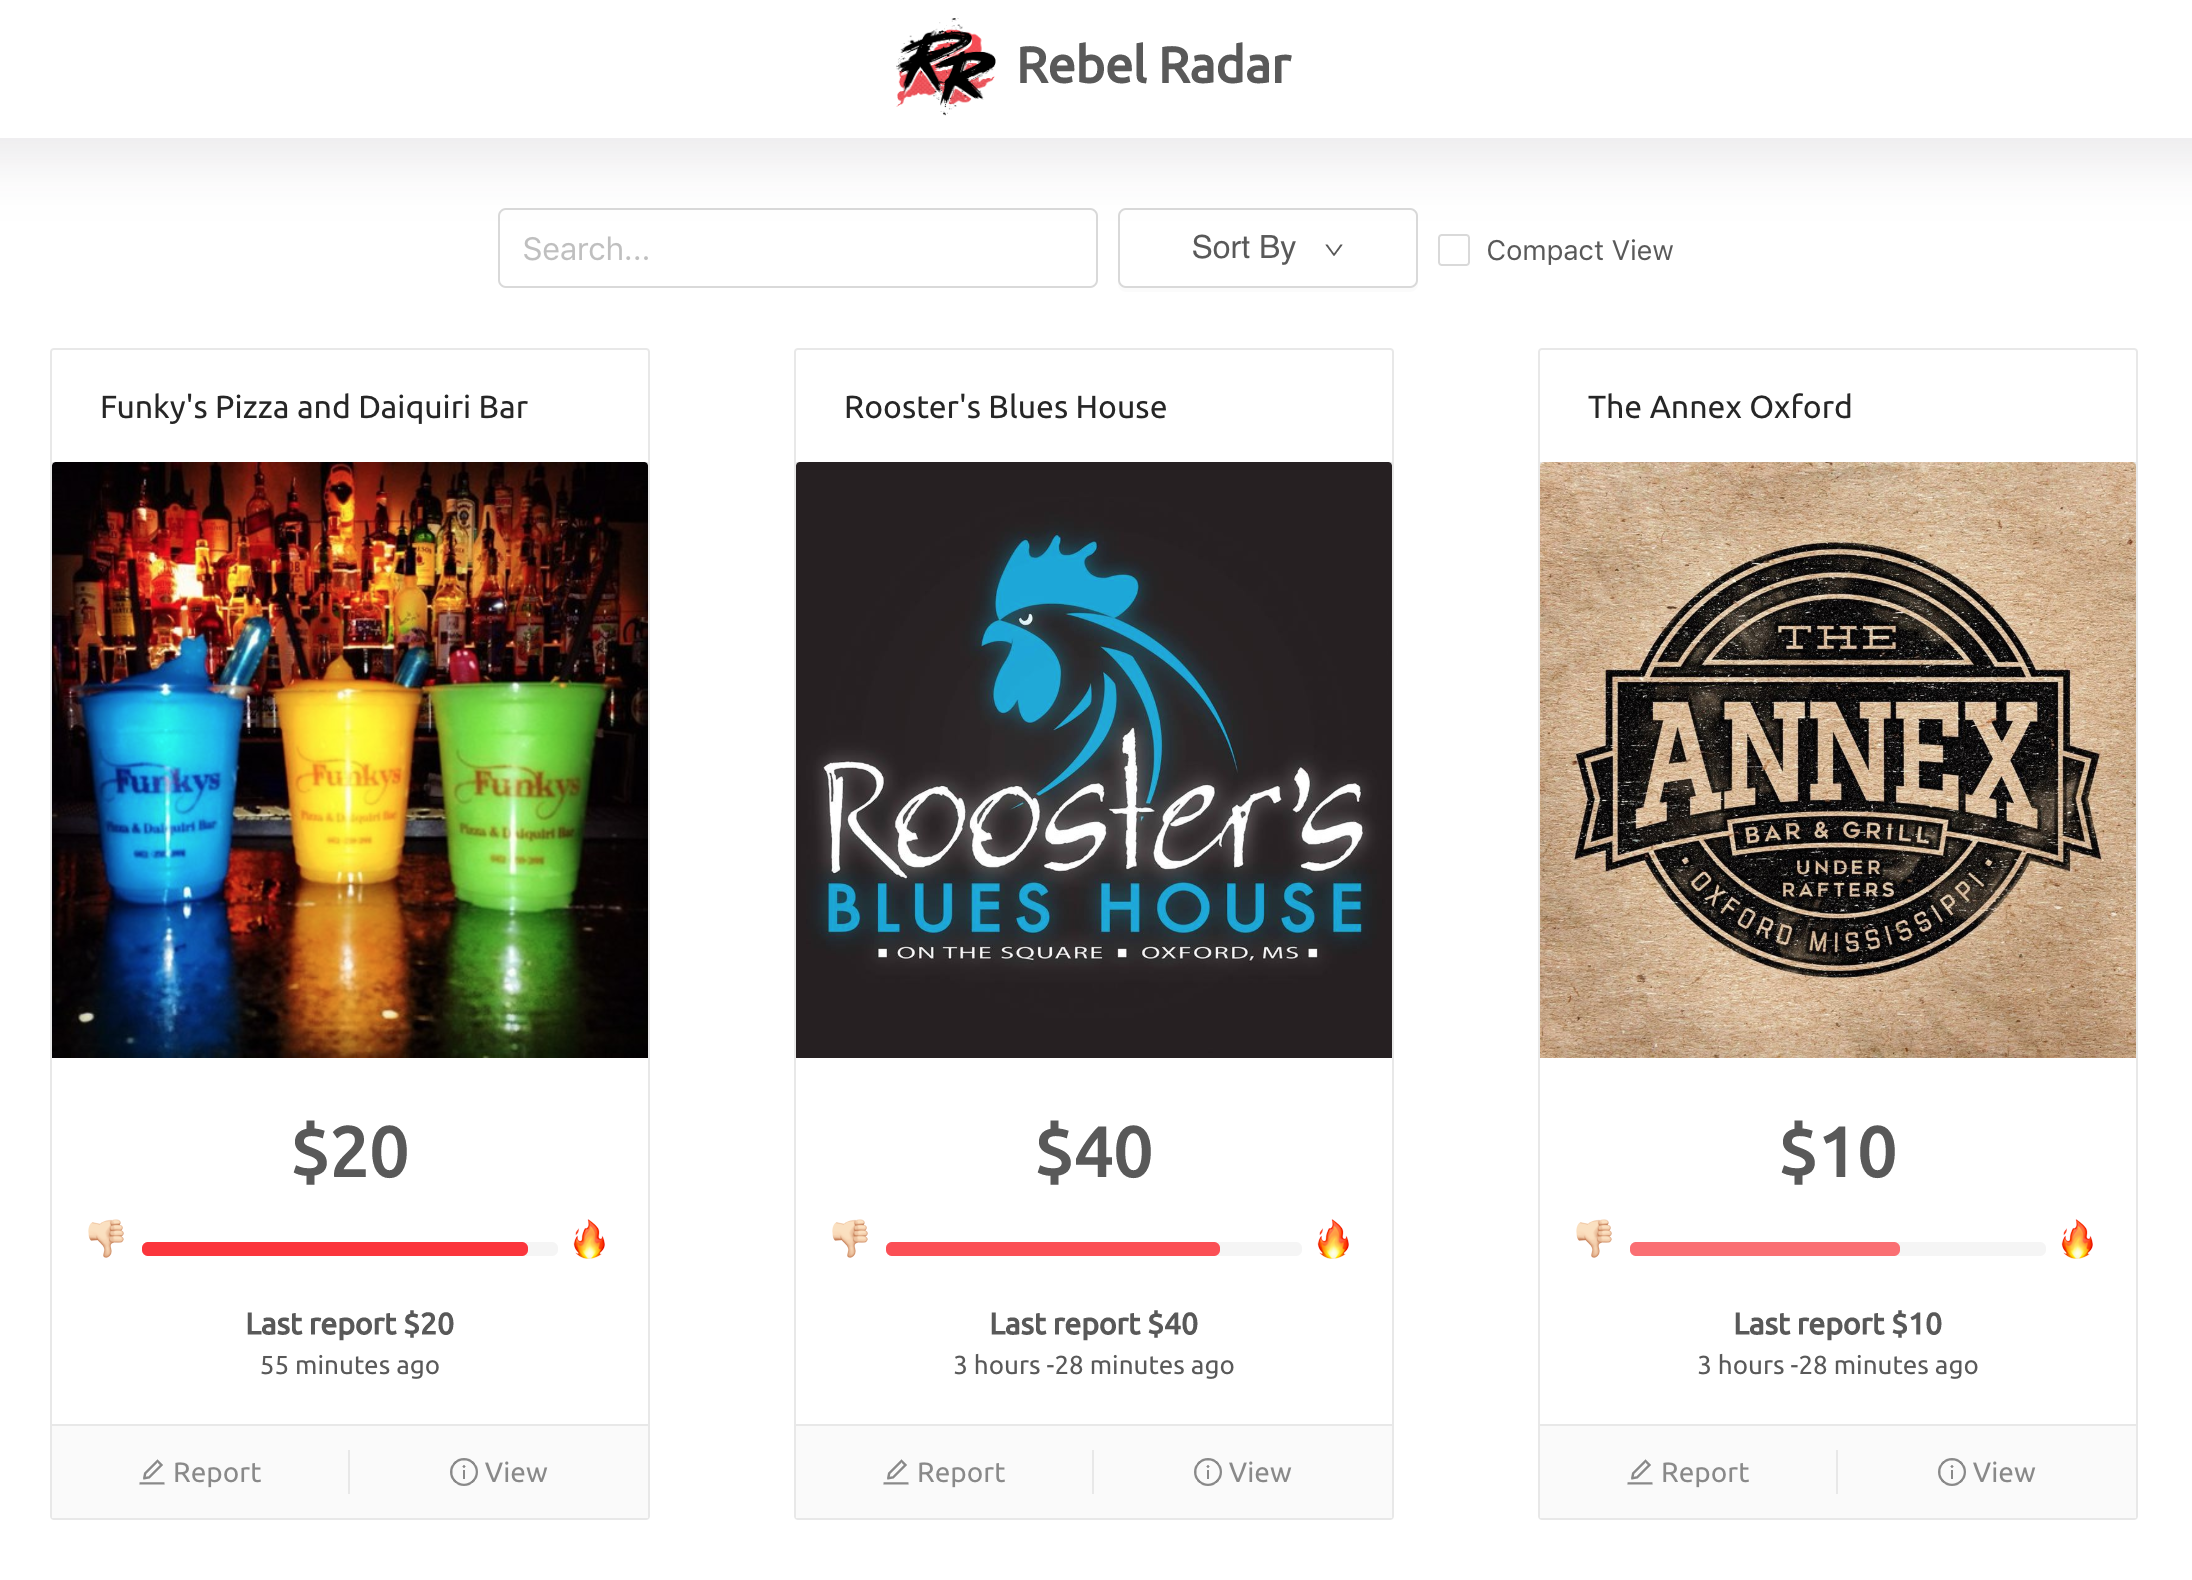Click fire icon on Rooster's Blues House card
The width and height of the screenshot is (2192, 1580).
[1333, 1239]
